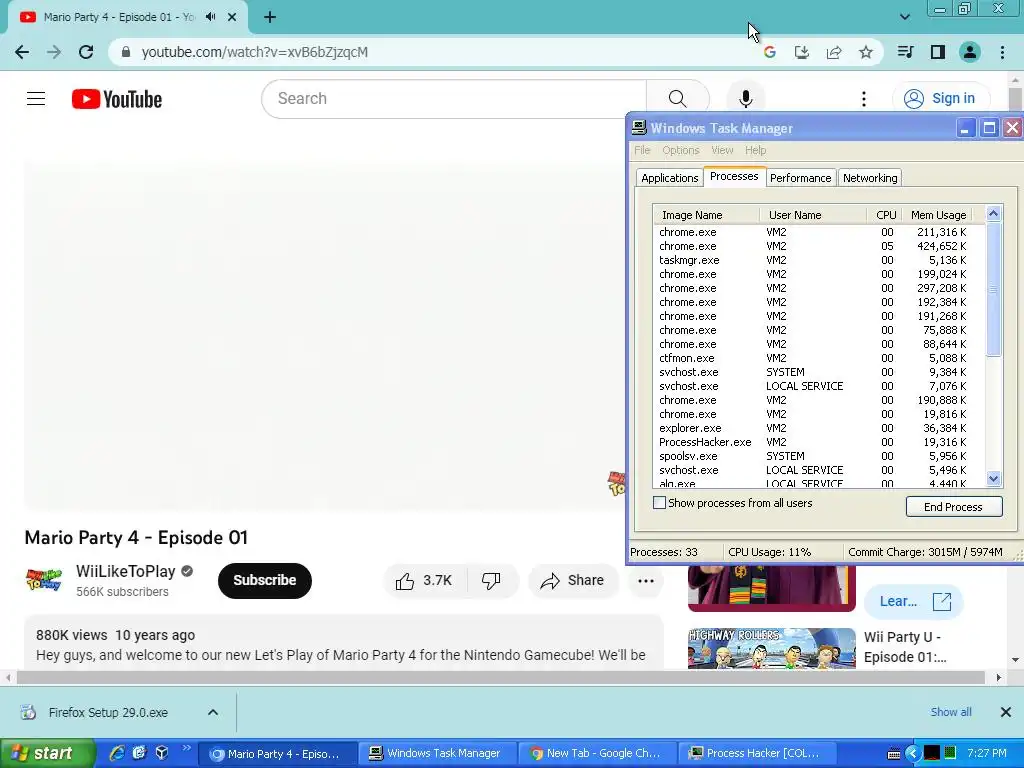Switch to Process Hacker taskbar button

click(758, 754)
